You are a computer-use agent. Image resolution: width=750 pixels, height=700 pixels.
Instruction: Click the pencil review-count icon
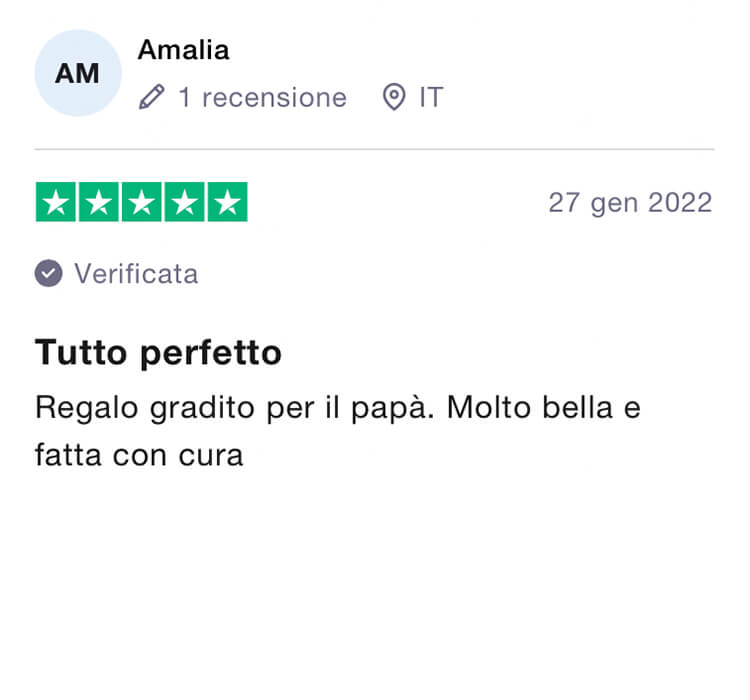(152, 97)
